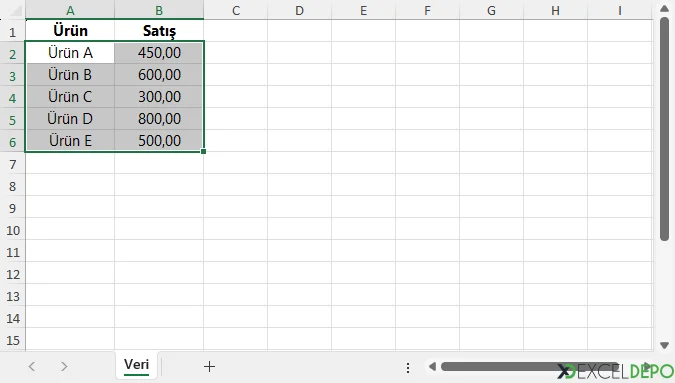Viewport: 675px width, 383px height.
Task: Select column B header
Action: click(x=159, y=10)
